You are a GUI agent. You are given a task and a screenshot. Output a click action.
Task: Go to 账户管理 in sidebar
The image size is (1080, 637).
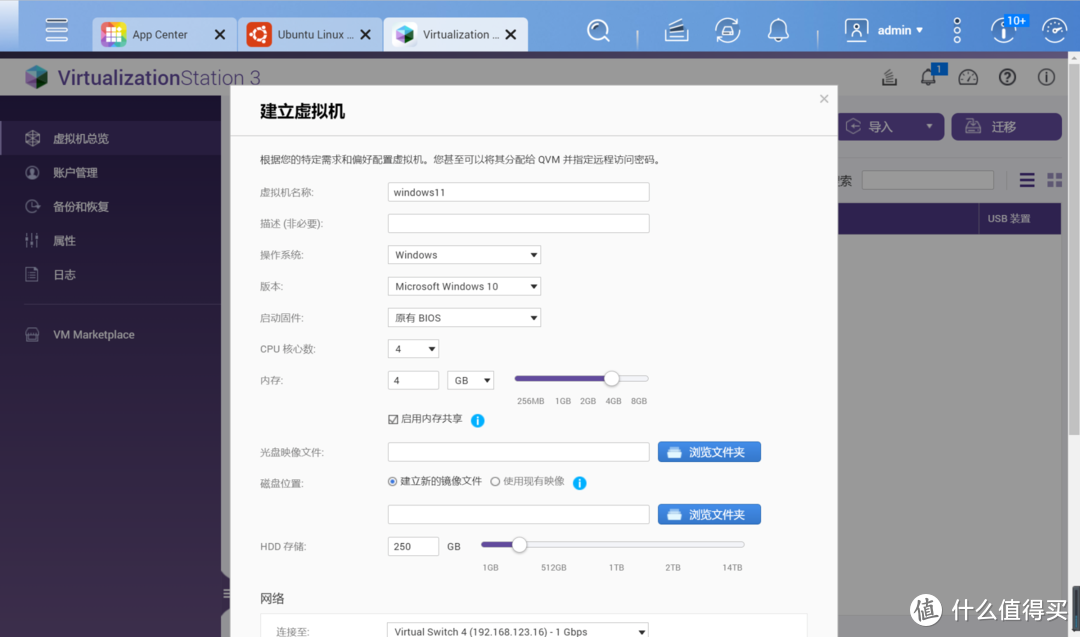(x=110, y=173)
